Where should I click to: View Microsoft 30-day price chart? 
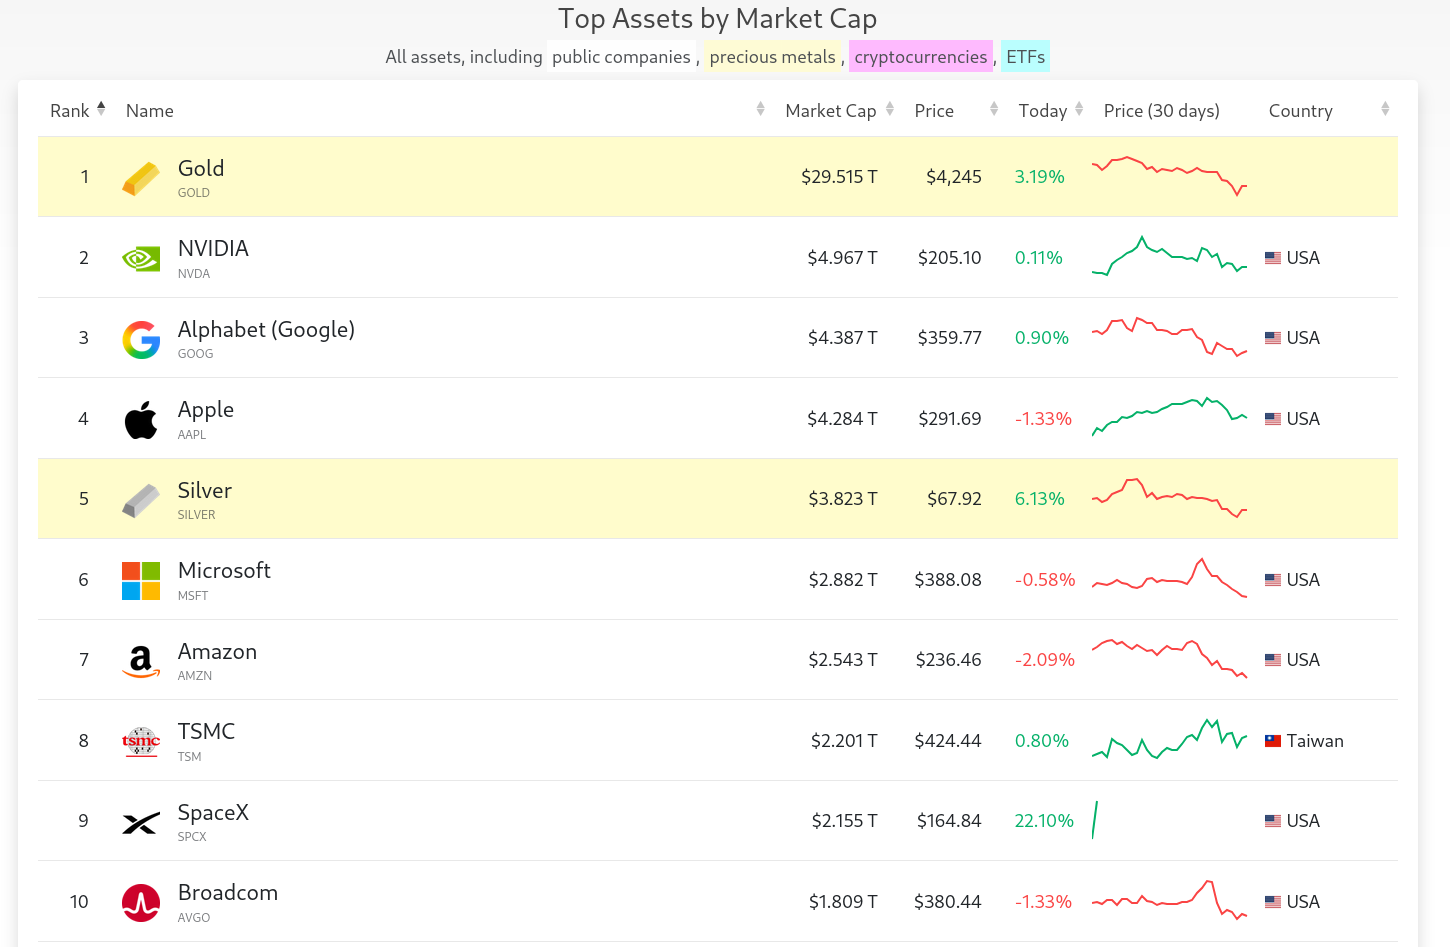(1169, 578)
